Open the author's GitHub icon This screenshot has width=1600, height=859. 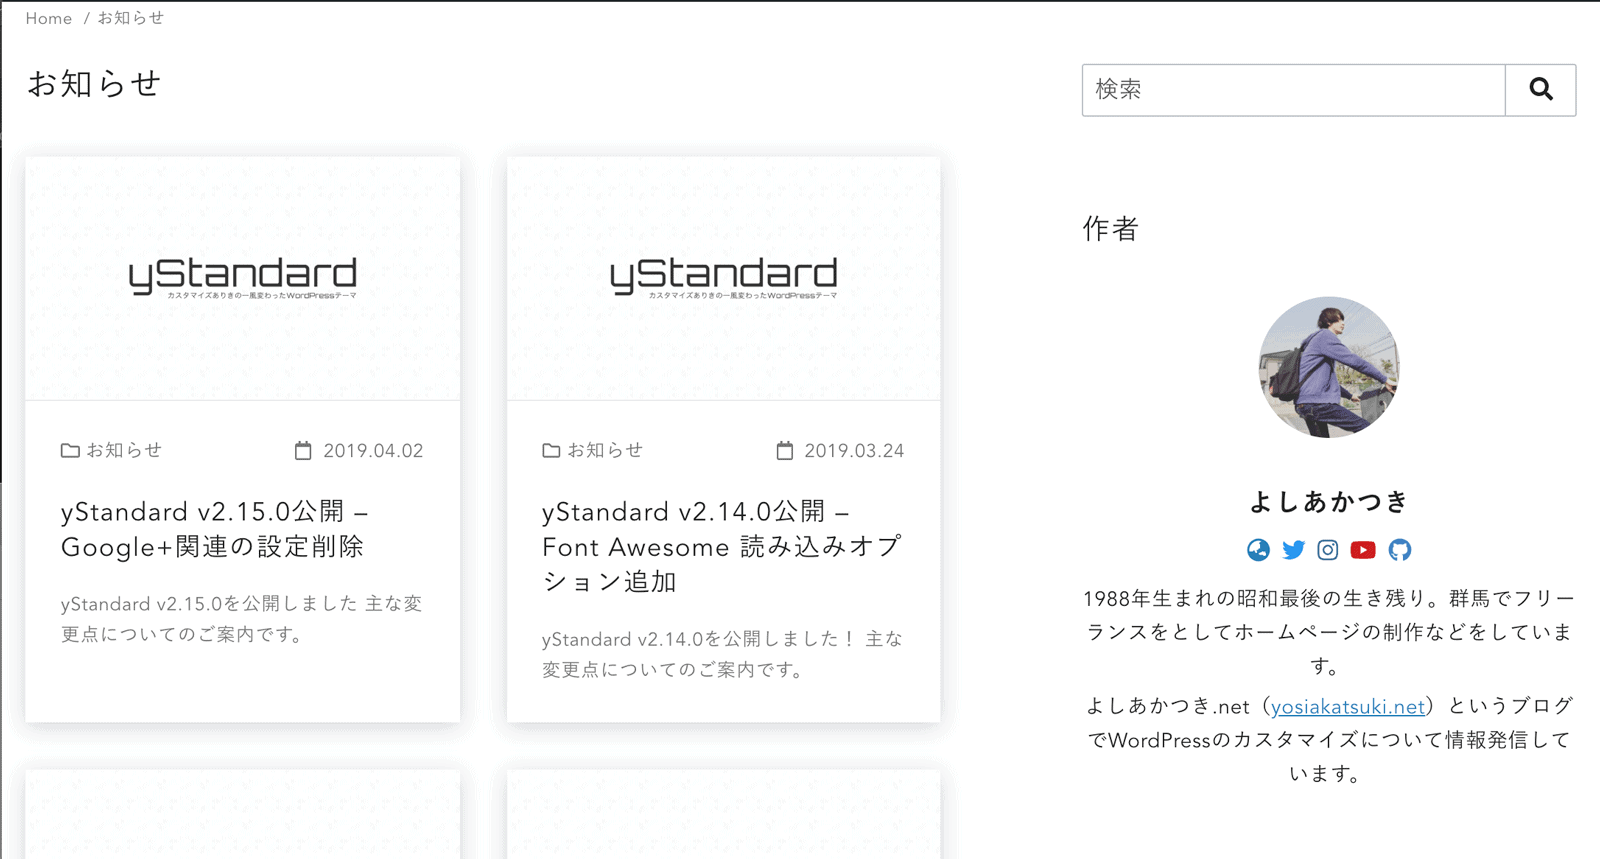click(x=1400, y=550)
